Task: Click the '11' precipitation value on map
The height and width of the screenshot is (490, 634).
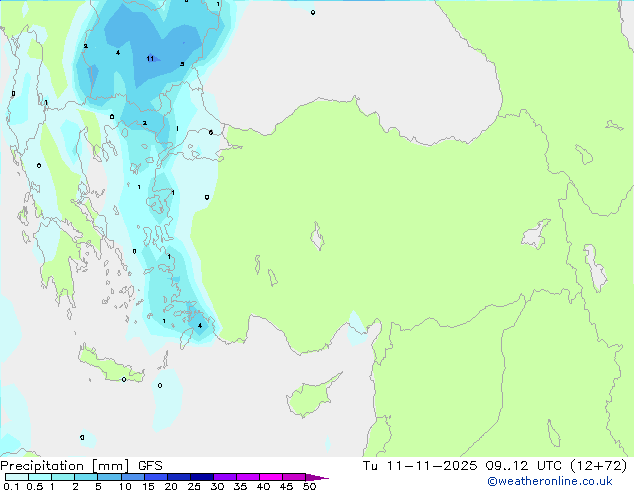Action: (150, 59)
